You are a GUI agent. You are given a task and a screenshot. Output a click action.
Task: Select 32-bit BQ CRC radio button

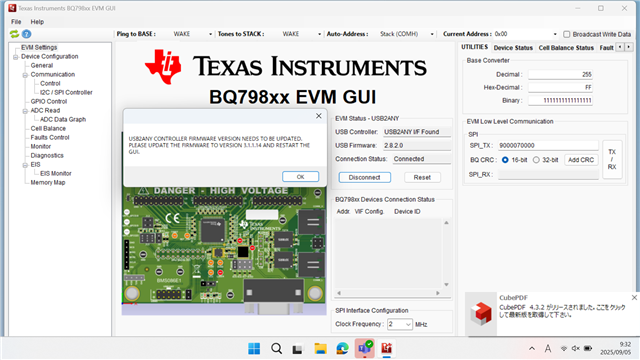(x=536, y=160)
